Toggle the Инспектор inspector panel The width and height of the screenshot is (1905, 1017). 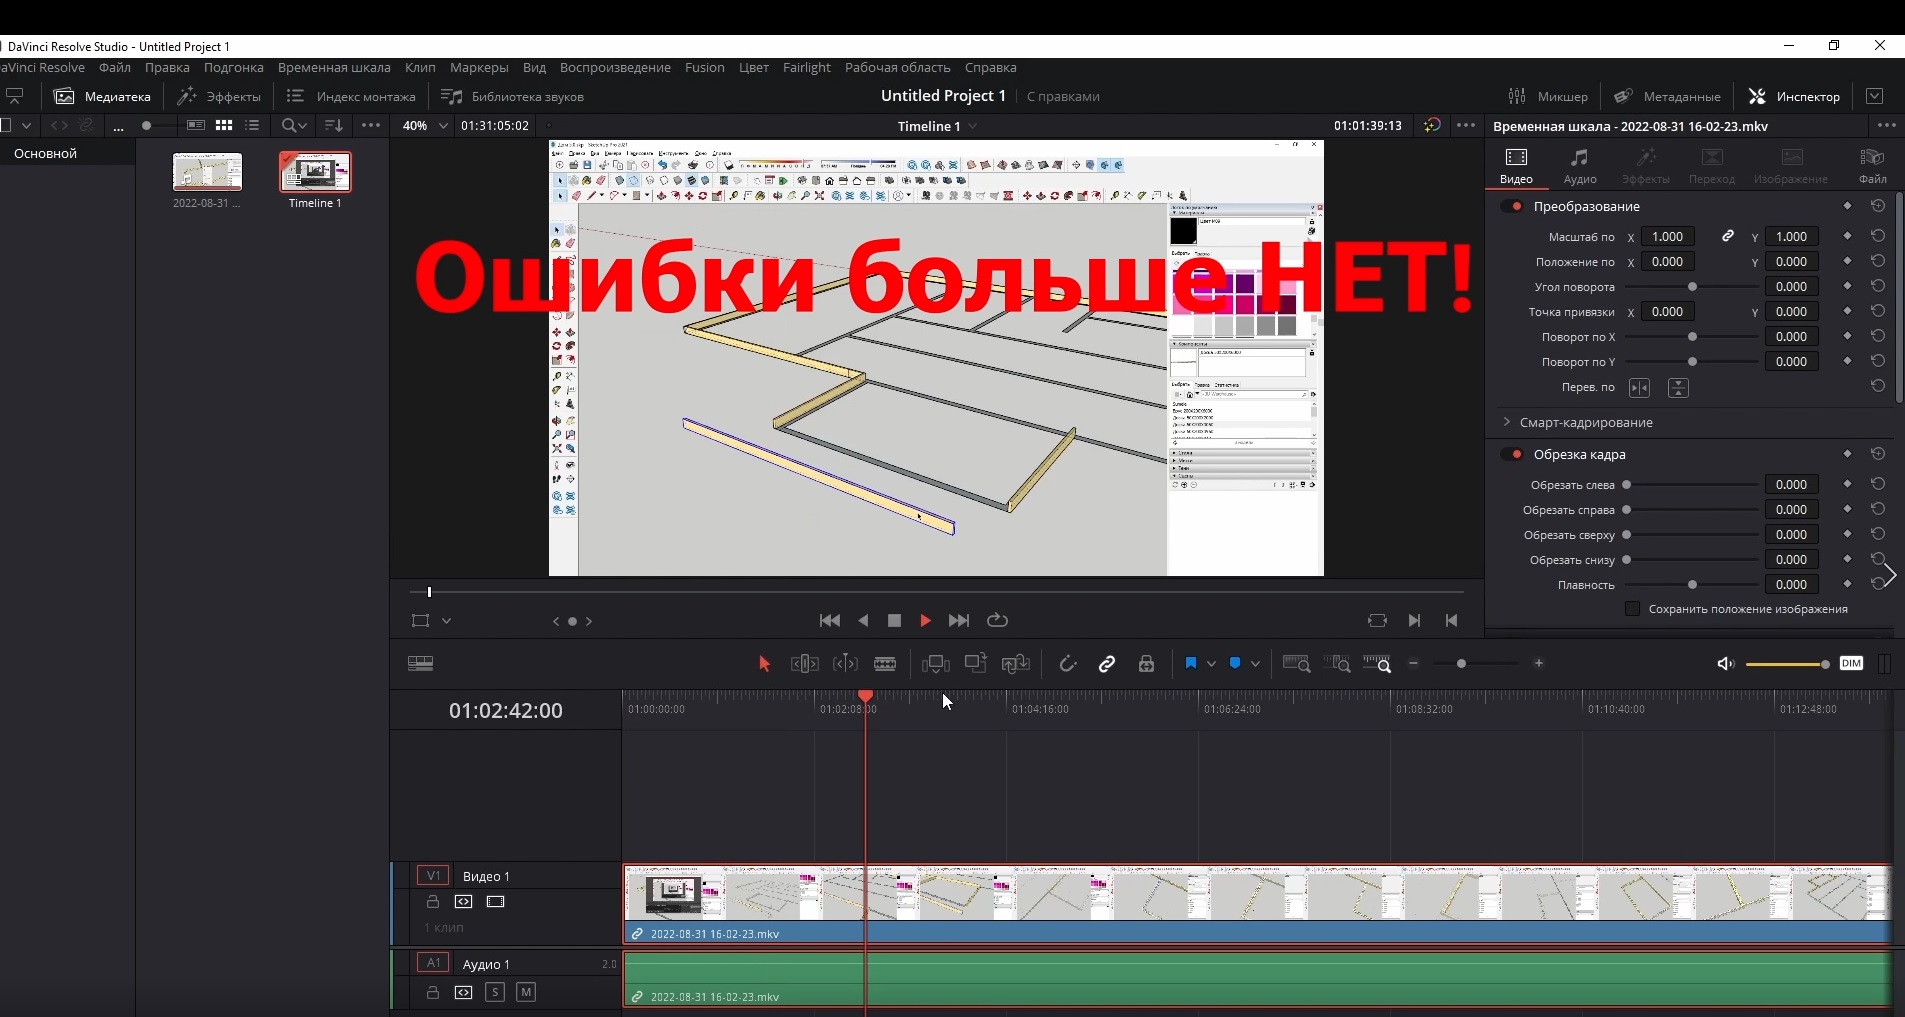(1794, 96)
